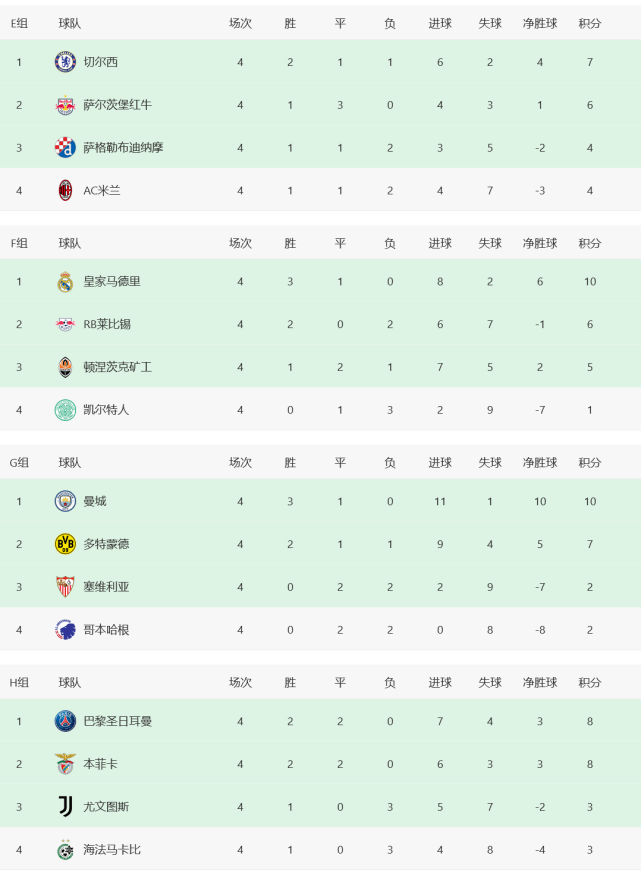
Task: Click the 积分 column header in E组
Action: [590, 23]
